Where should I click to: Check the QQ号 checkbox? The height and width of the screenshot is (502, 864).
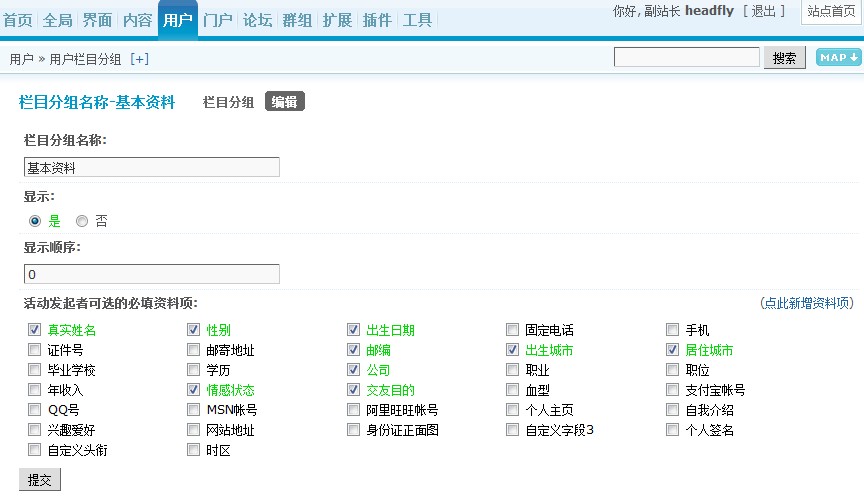34,409
